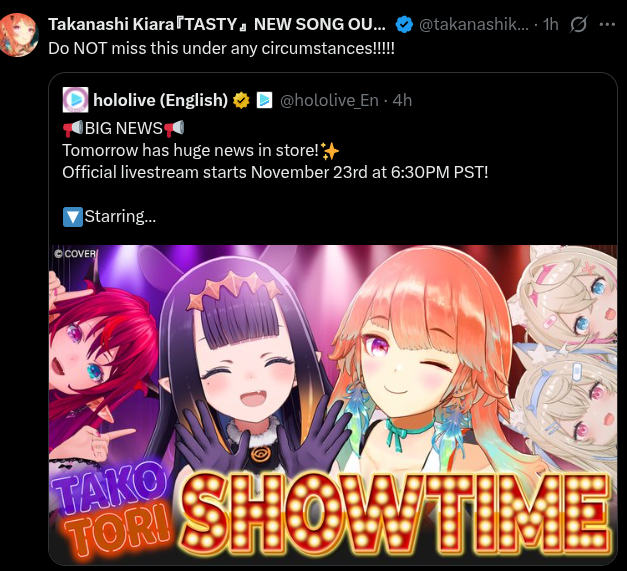627x571 pixels.
Task: Click the red megaphone emoji before BIG NEWS
Action: (73, 128)
